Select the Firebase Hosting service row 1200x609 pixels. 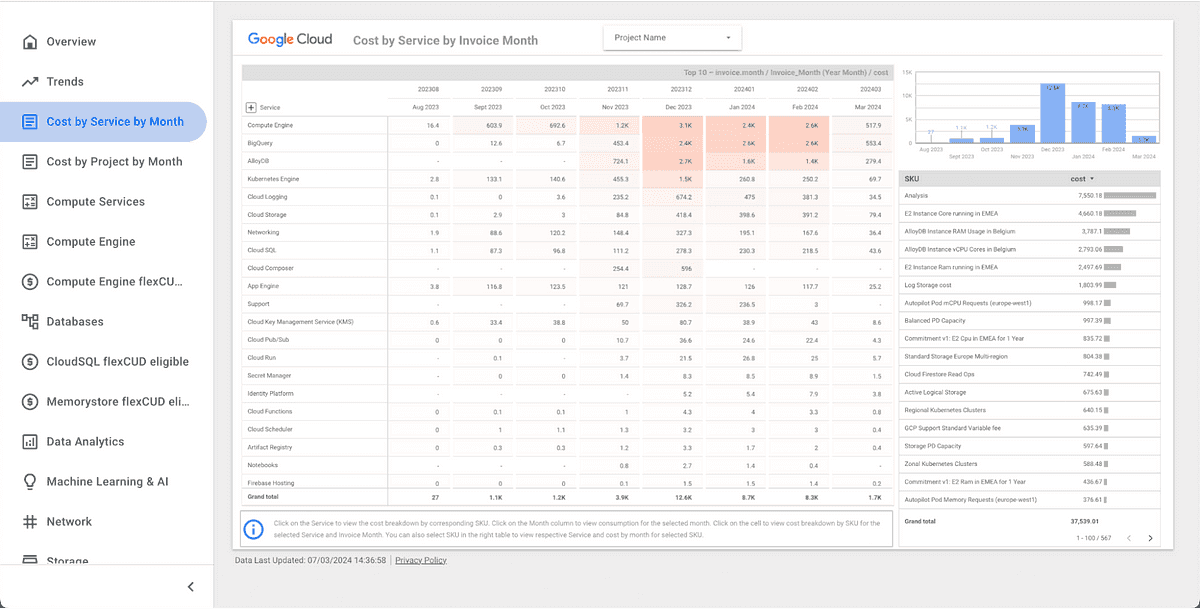click(x=567, y=483)
